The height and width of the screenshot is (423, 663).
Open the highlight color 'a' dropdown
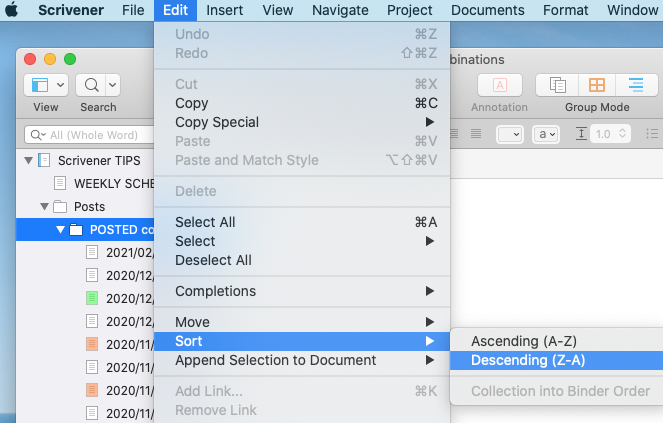click(x=546, y=135)
